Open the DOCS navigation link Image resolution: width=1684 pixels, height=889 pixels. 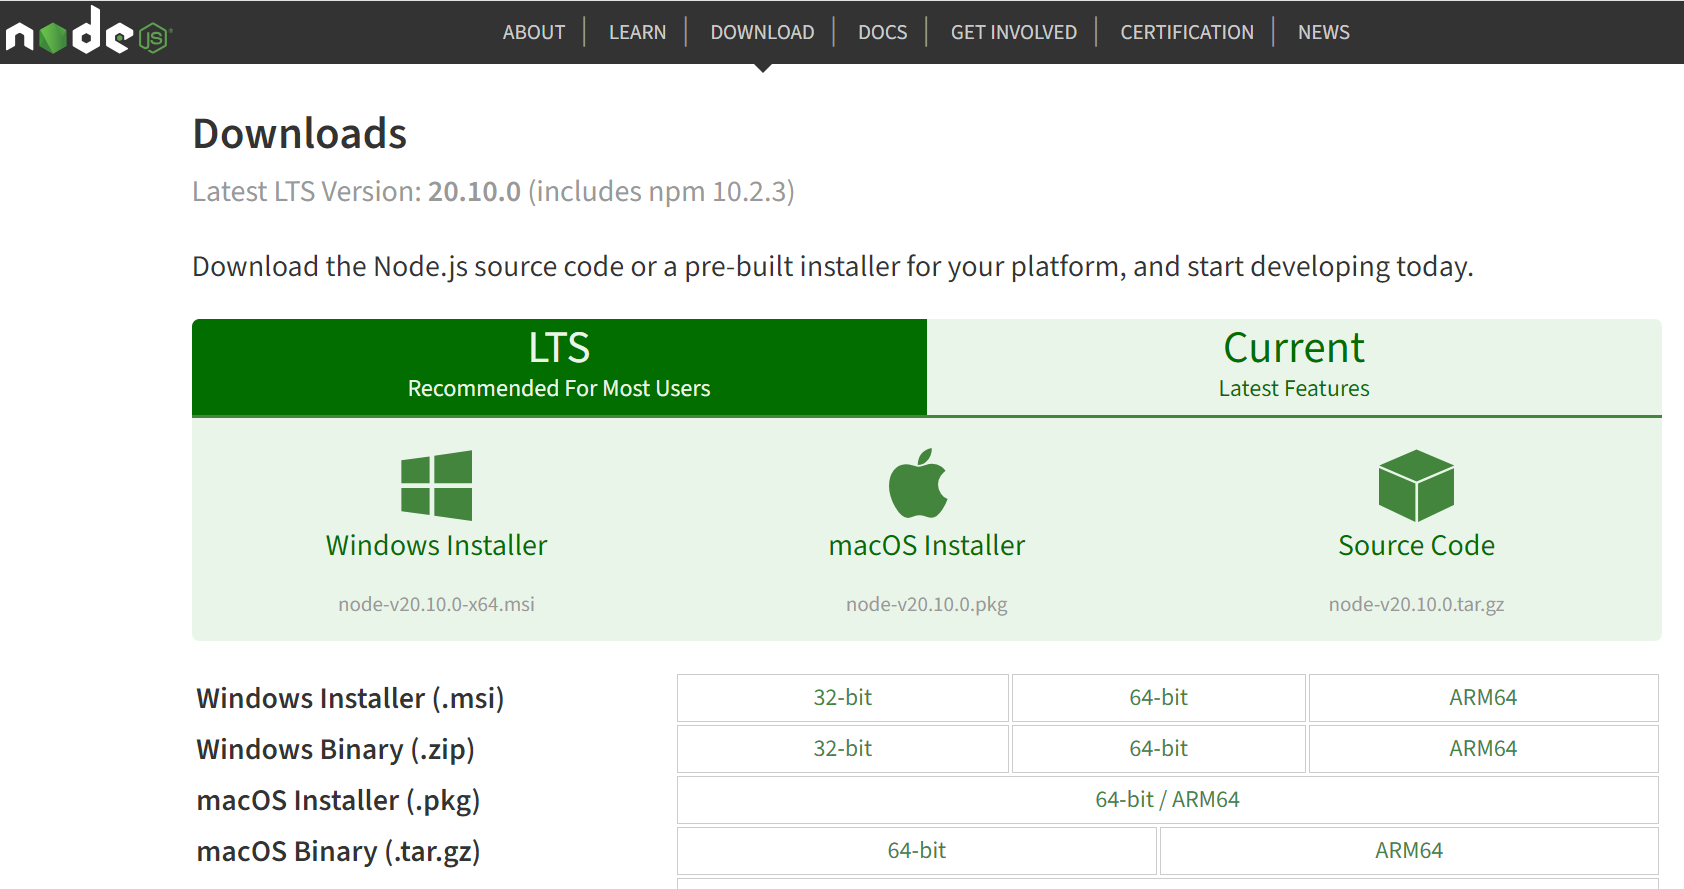click(882, 32)
